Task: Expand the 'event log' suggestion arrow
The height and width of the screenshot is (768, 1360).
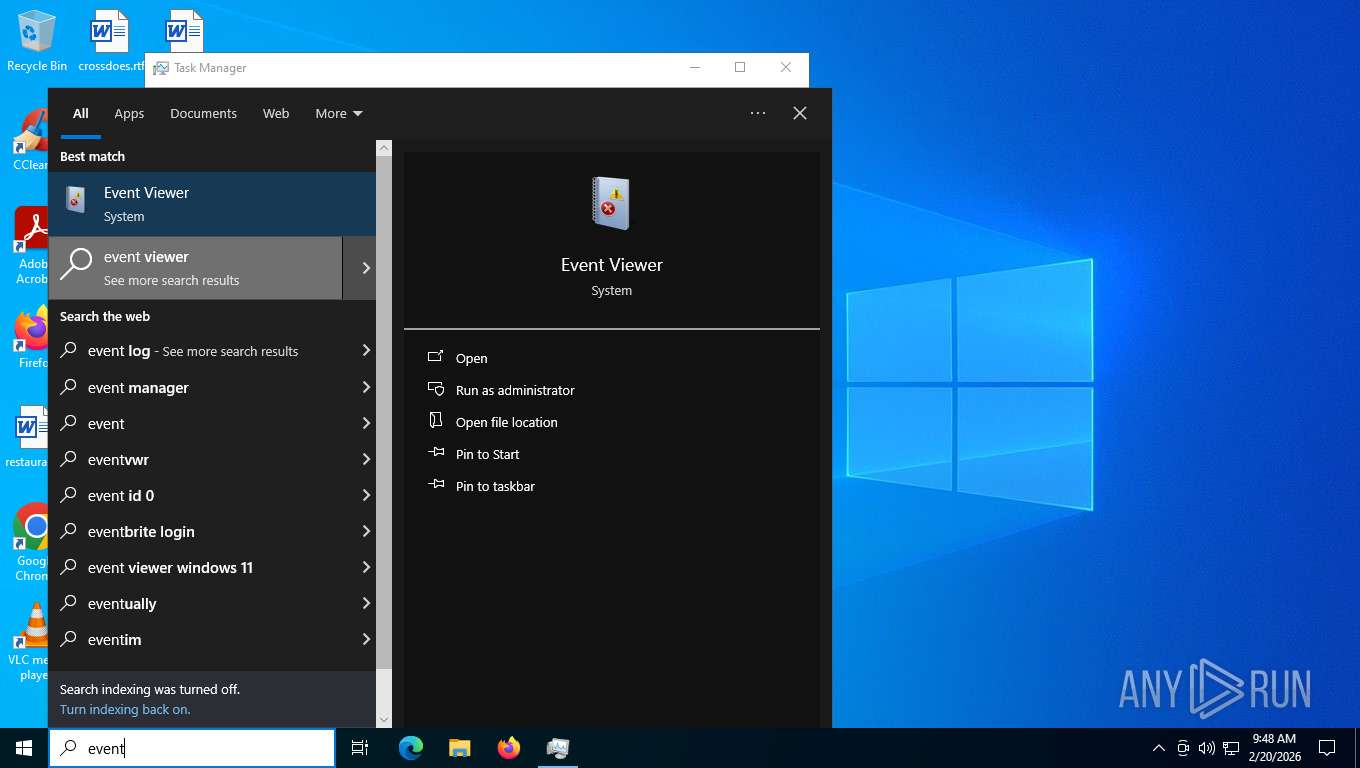Action: (x=366, y=351)
